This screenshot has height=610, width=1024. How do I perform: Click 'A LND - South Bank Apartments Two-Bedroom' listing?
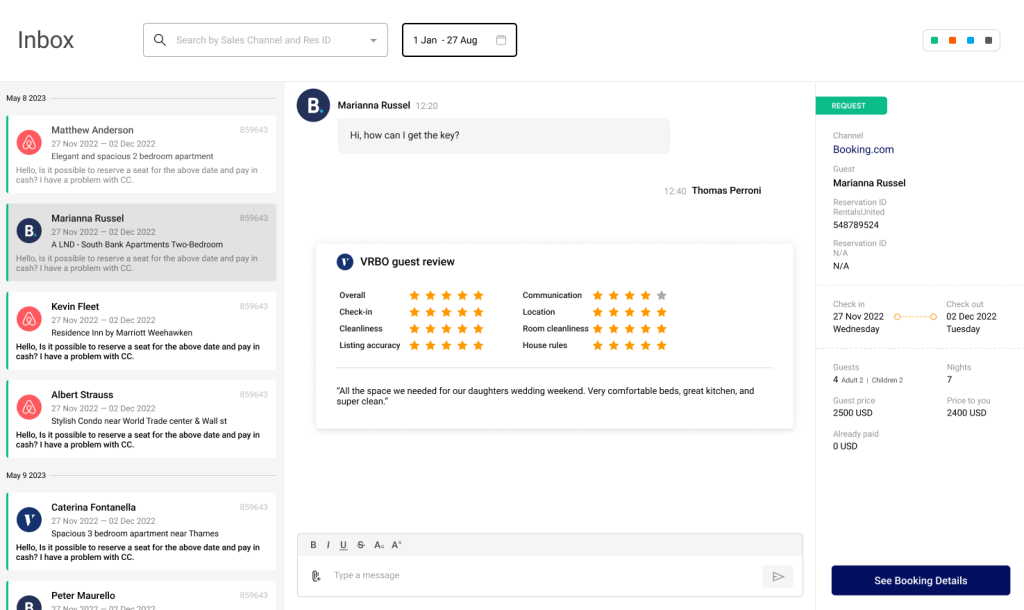point(137,244)
